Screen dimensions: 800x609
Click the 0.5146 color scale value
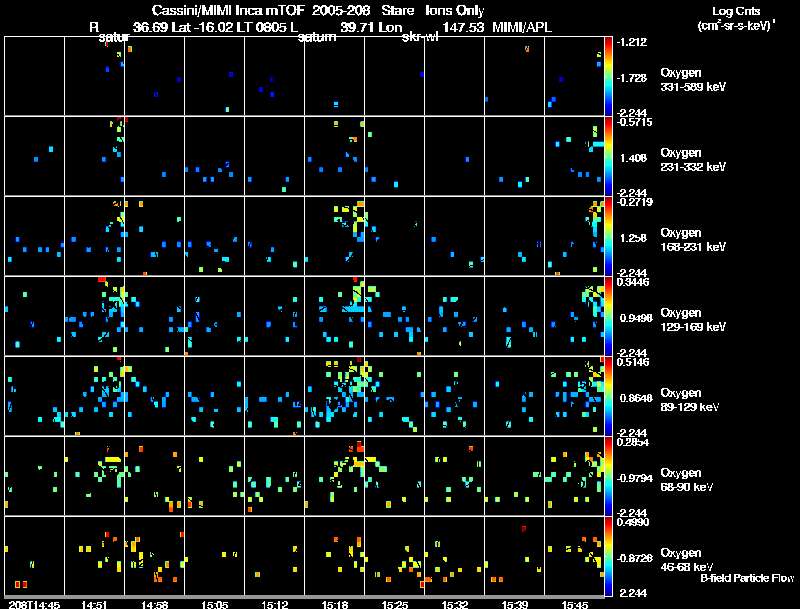(x=633, y=362)
